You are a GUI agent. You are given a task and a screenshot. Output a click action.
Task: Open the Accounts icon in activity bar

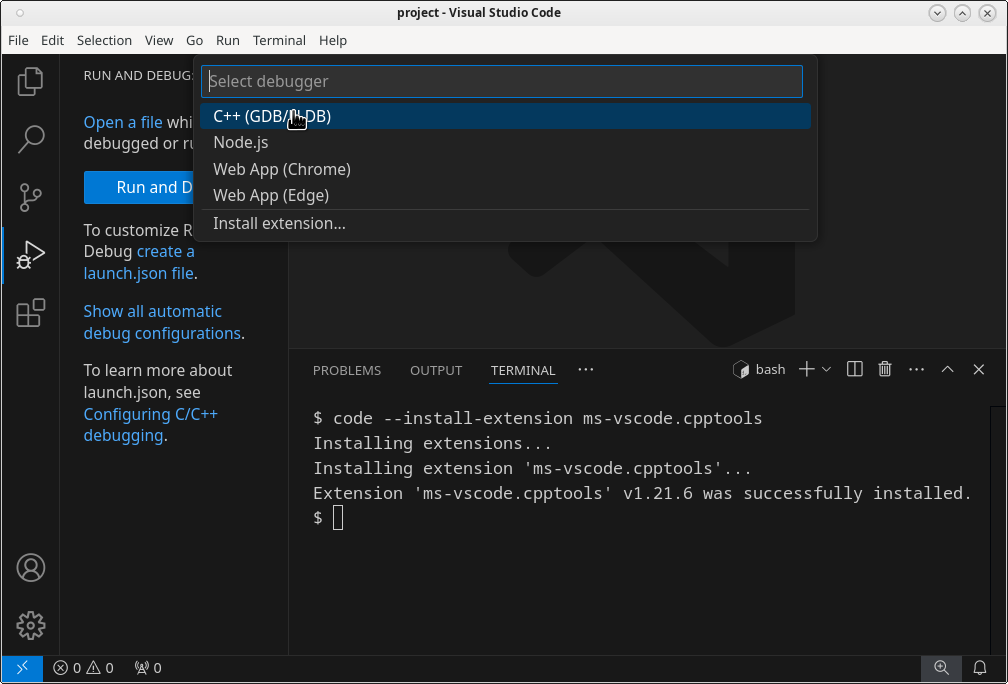click(x=30, y=568)
